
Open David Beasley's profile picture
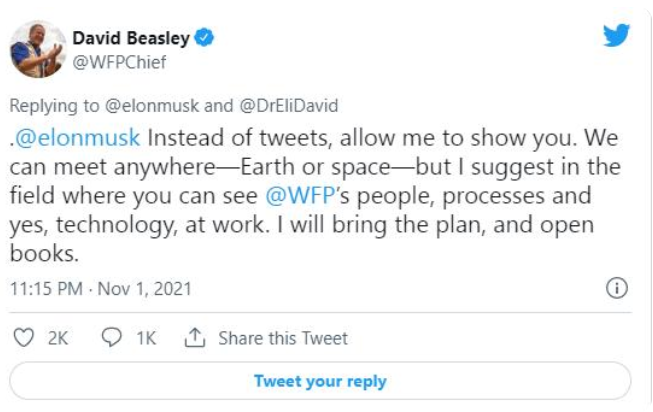(38, 49)
